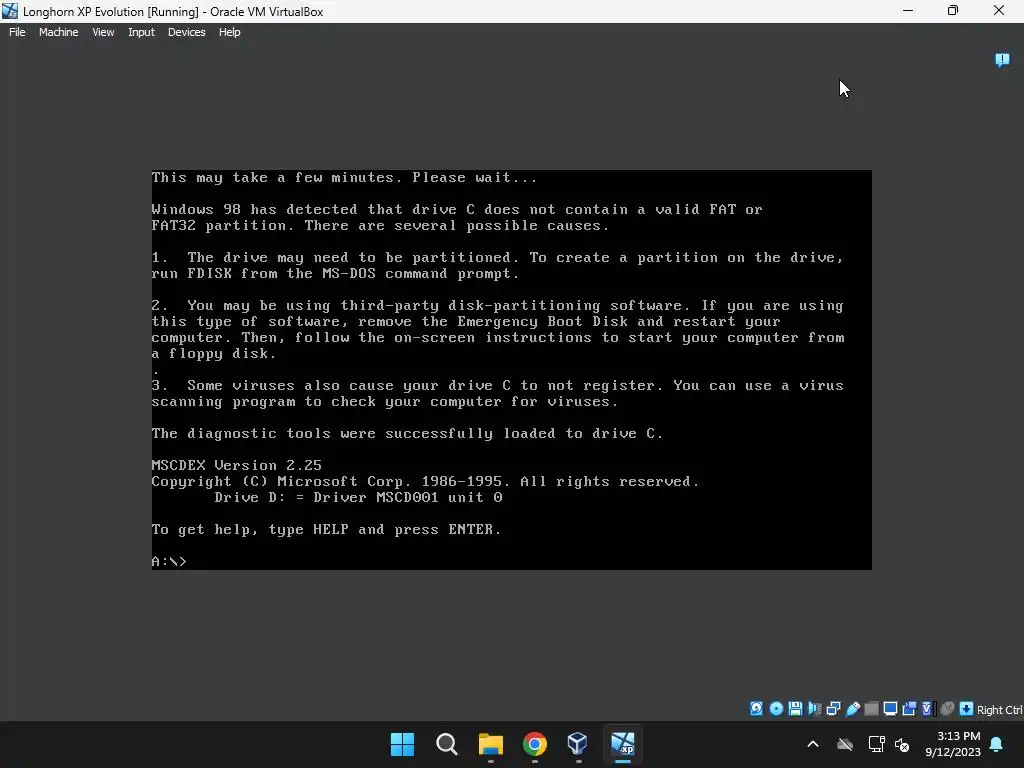Image resolution: width=1024 pixels, height=768 pixels.
Task: Click the virtualization features V indicator
Action: pyautogui.click(x=927, y=709)
